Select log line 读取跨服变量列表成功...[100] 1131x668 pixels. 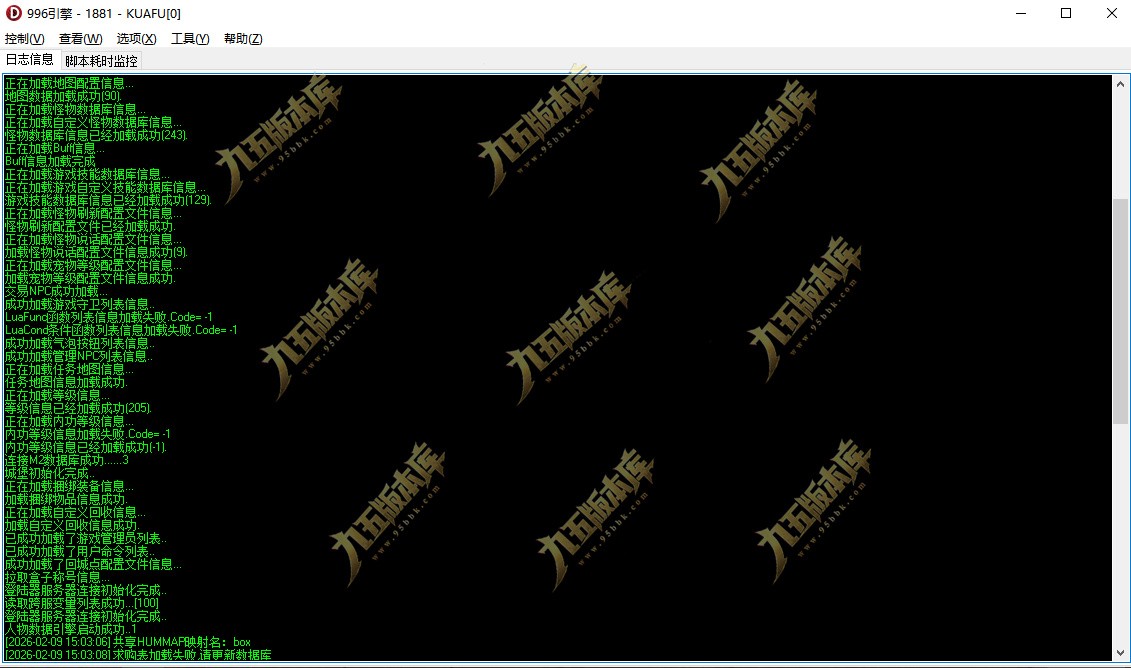(82, 602)
